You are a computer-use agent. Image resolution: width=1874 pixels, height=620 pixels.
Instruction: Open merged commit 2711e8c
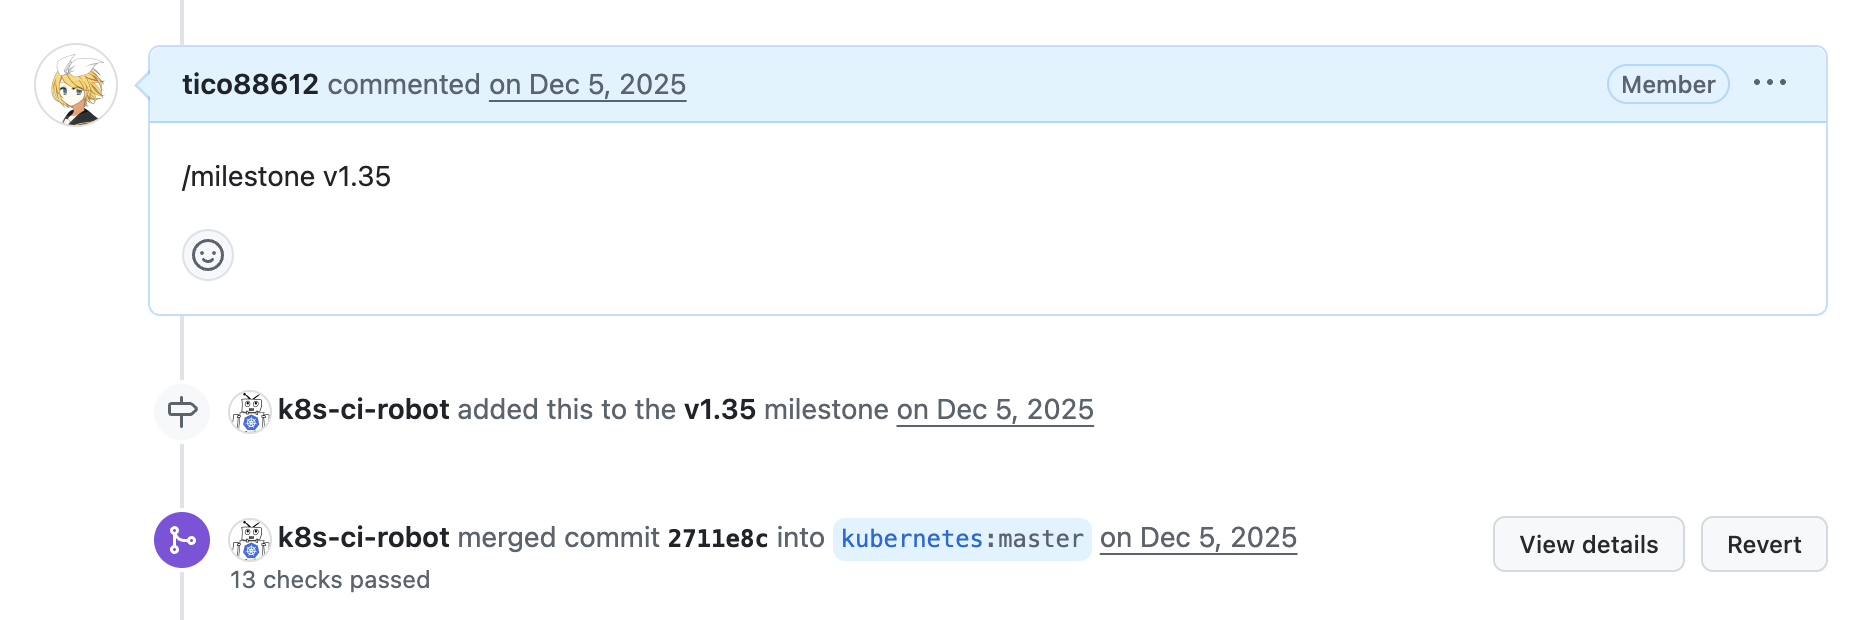[x=717, y=538]
